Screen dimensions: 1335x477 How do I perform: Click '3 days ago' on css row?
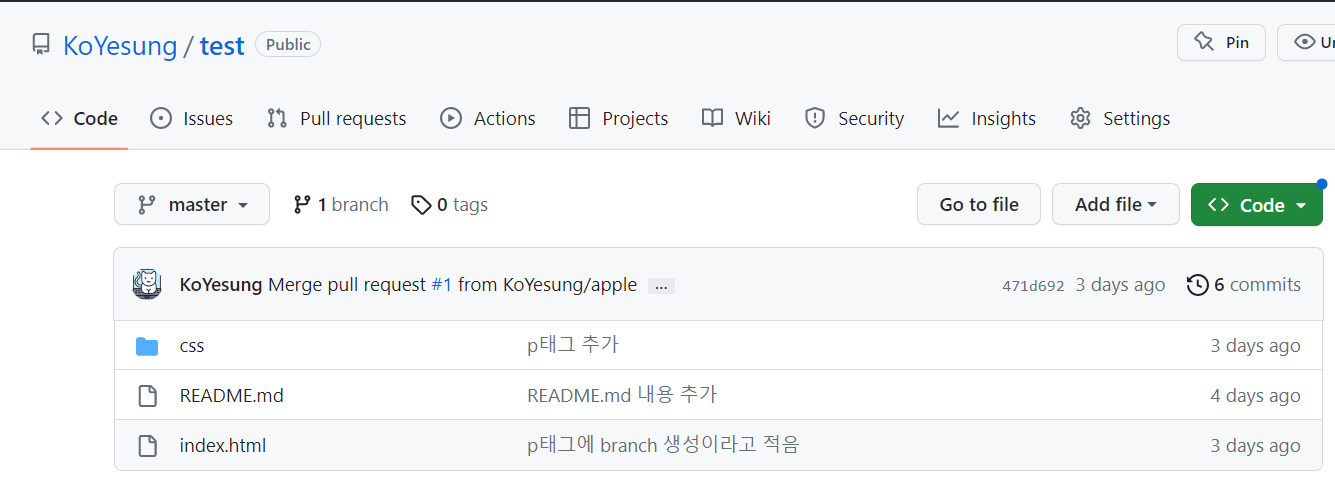click(1255, 346)
